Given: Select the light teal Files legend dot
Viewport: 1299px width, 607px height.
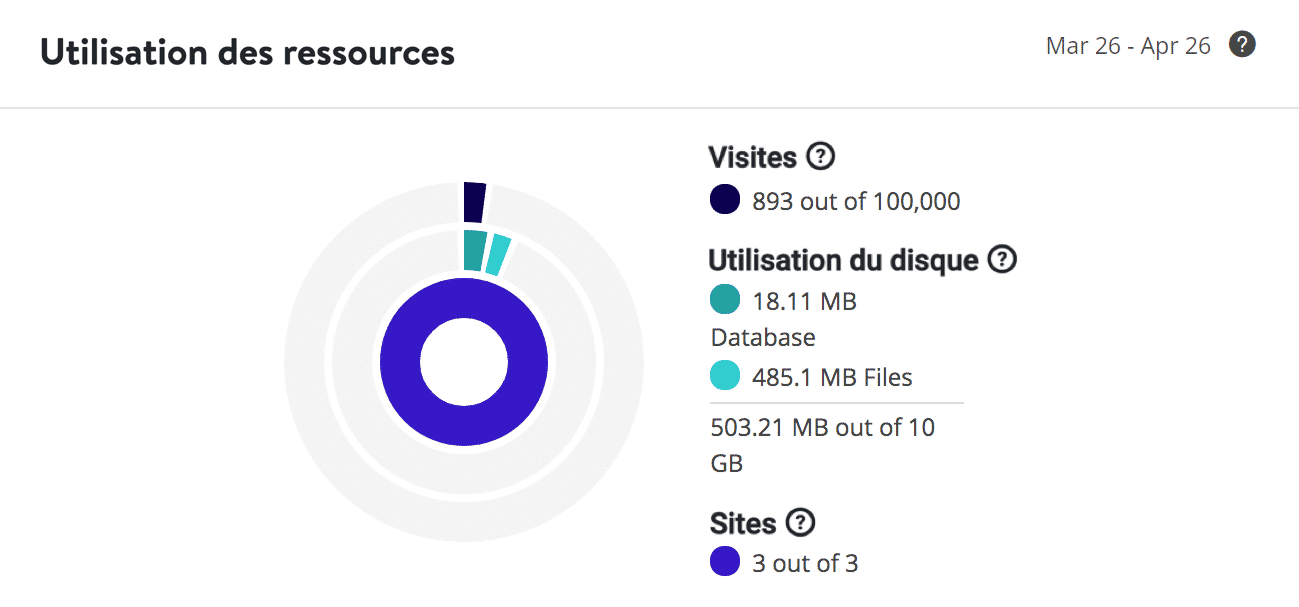Looking at the screenshot, I should (724, 376).
